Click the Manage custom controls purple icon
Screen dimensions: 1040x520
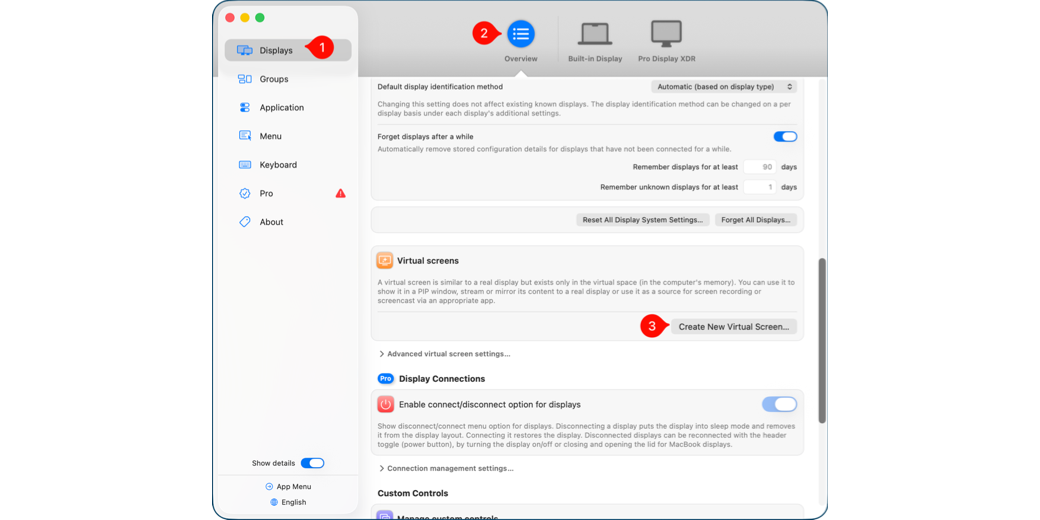click(385, 516)
